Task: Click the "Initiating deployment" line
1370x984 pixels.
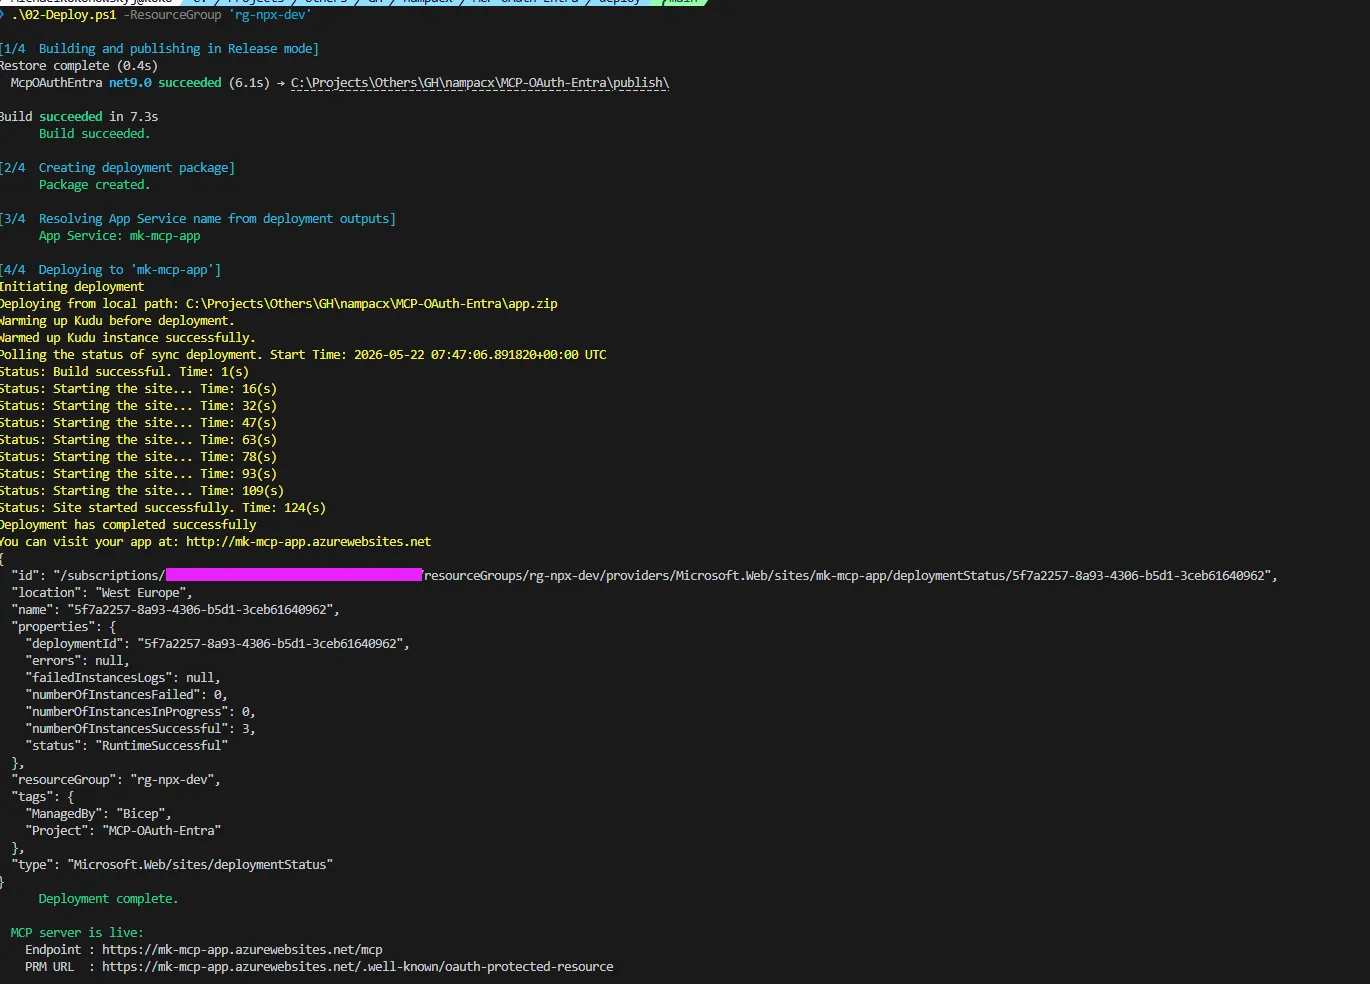Action: pyautogui.click(x=72, y=287)
